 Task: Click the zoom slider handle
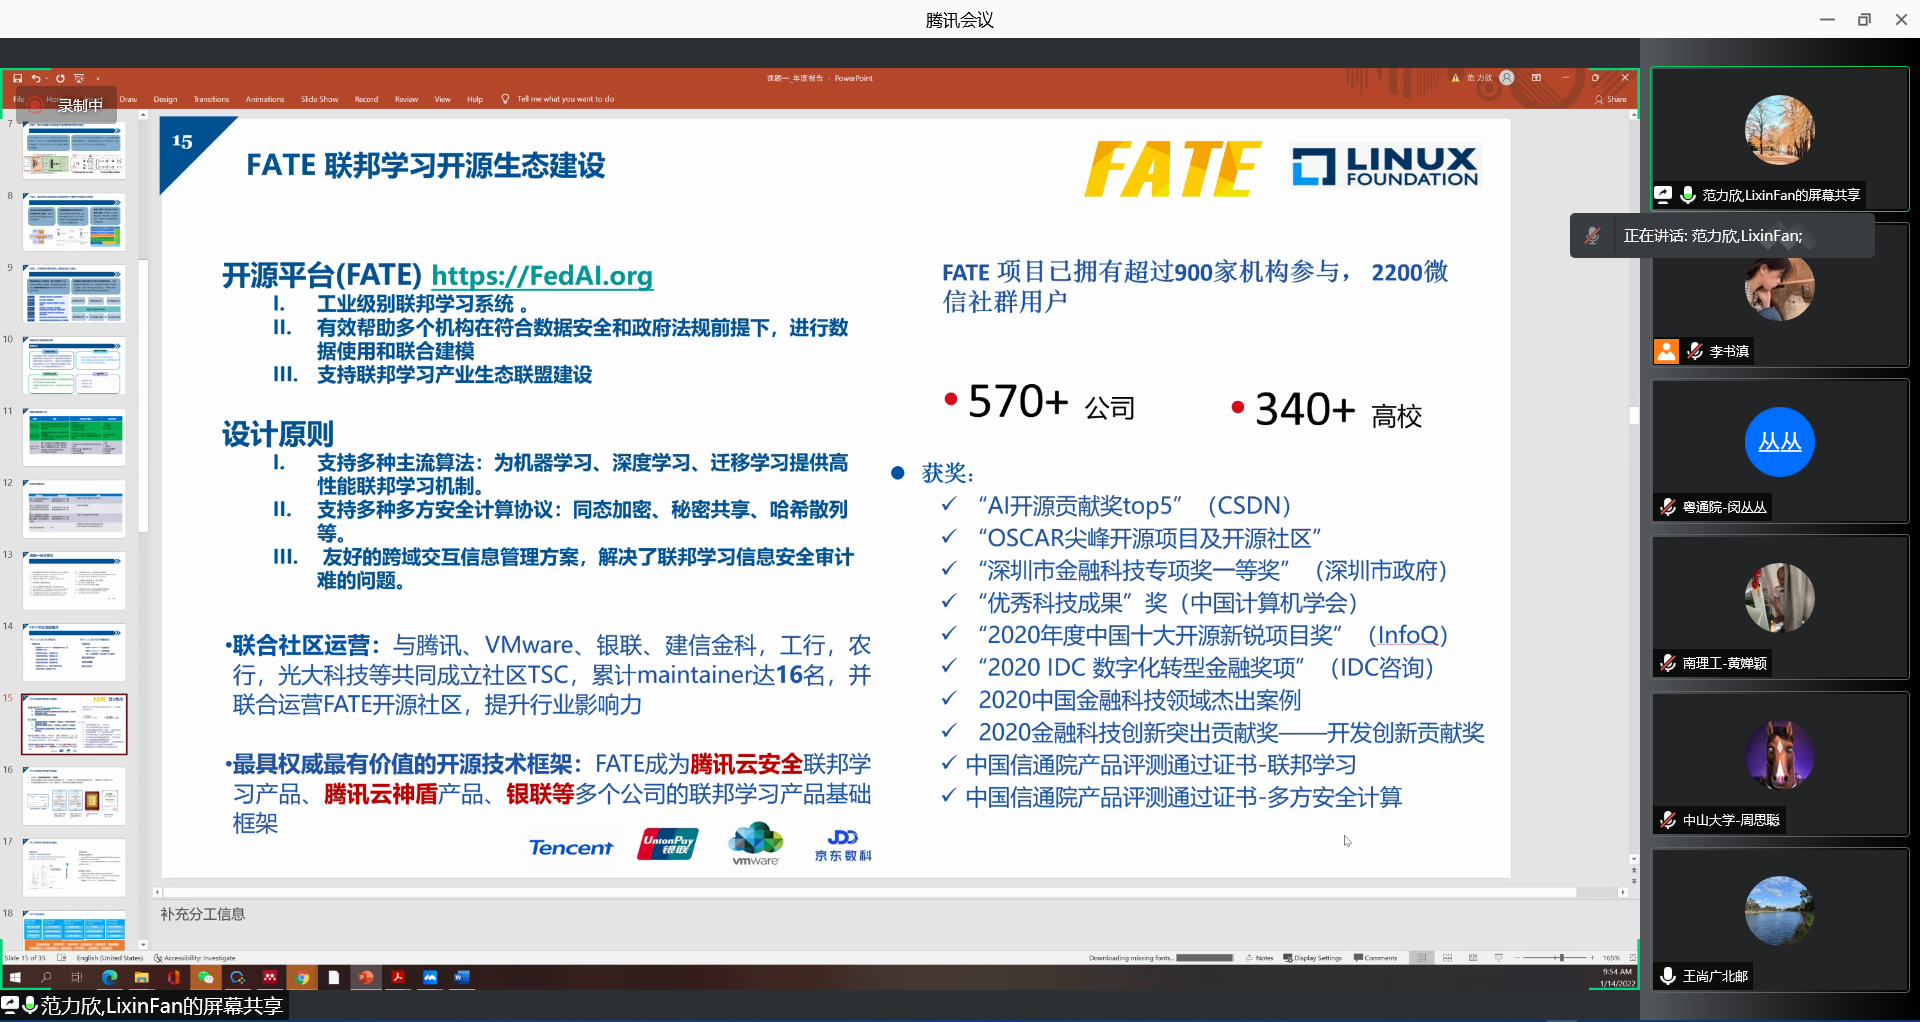click(1561, 958)
